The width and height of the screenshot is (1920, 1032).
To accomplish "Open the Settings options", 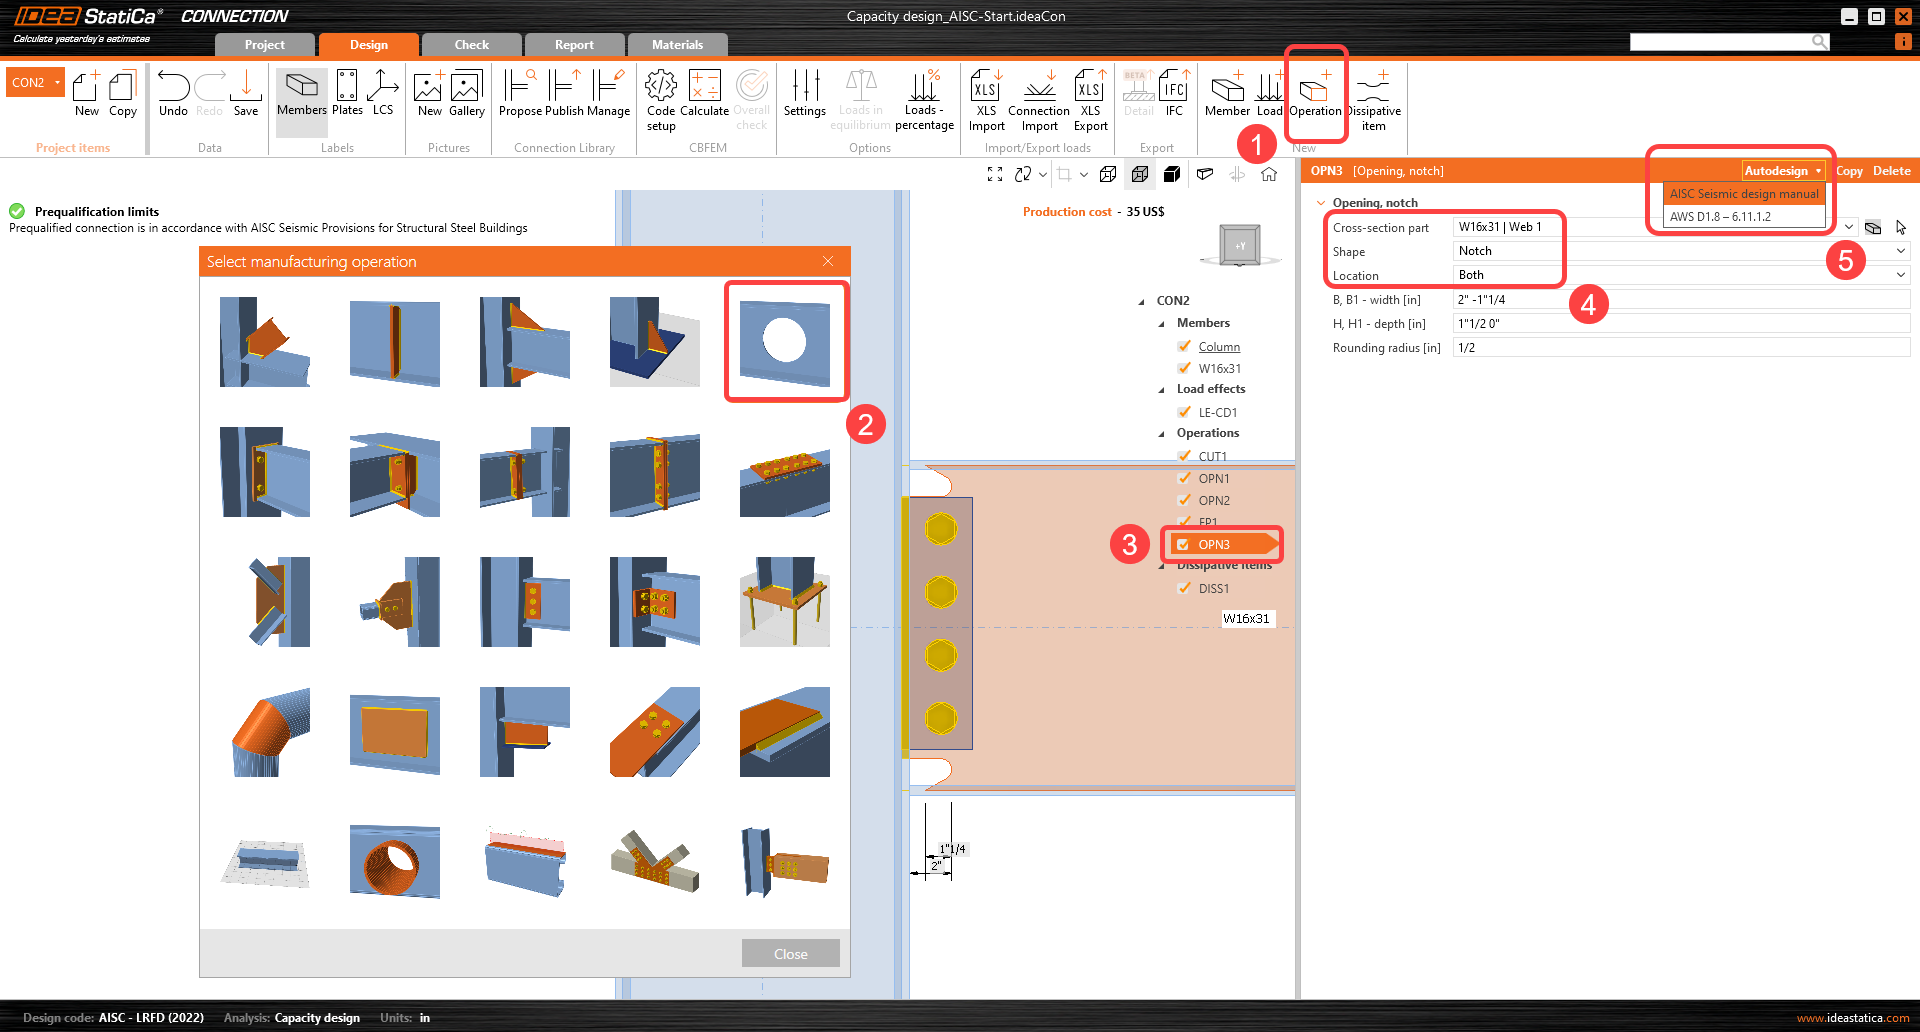I will click(804, 95).
